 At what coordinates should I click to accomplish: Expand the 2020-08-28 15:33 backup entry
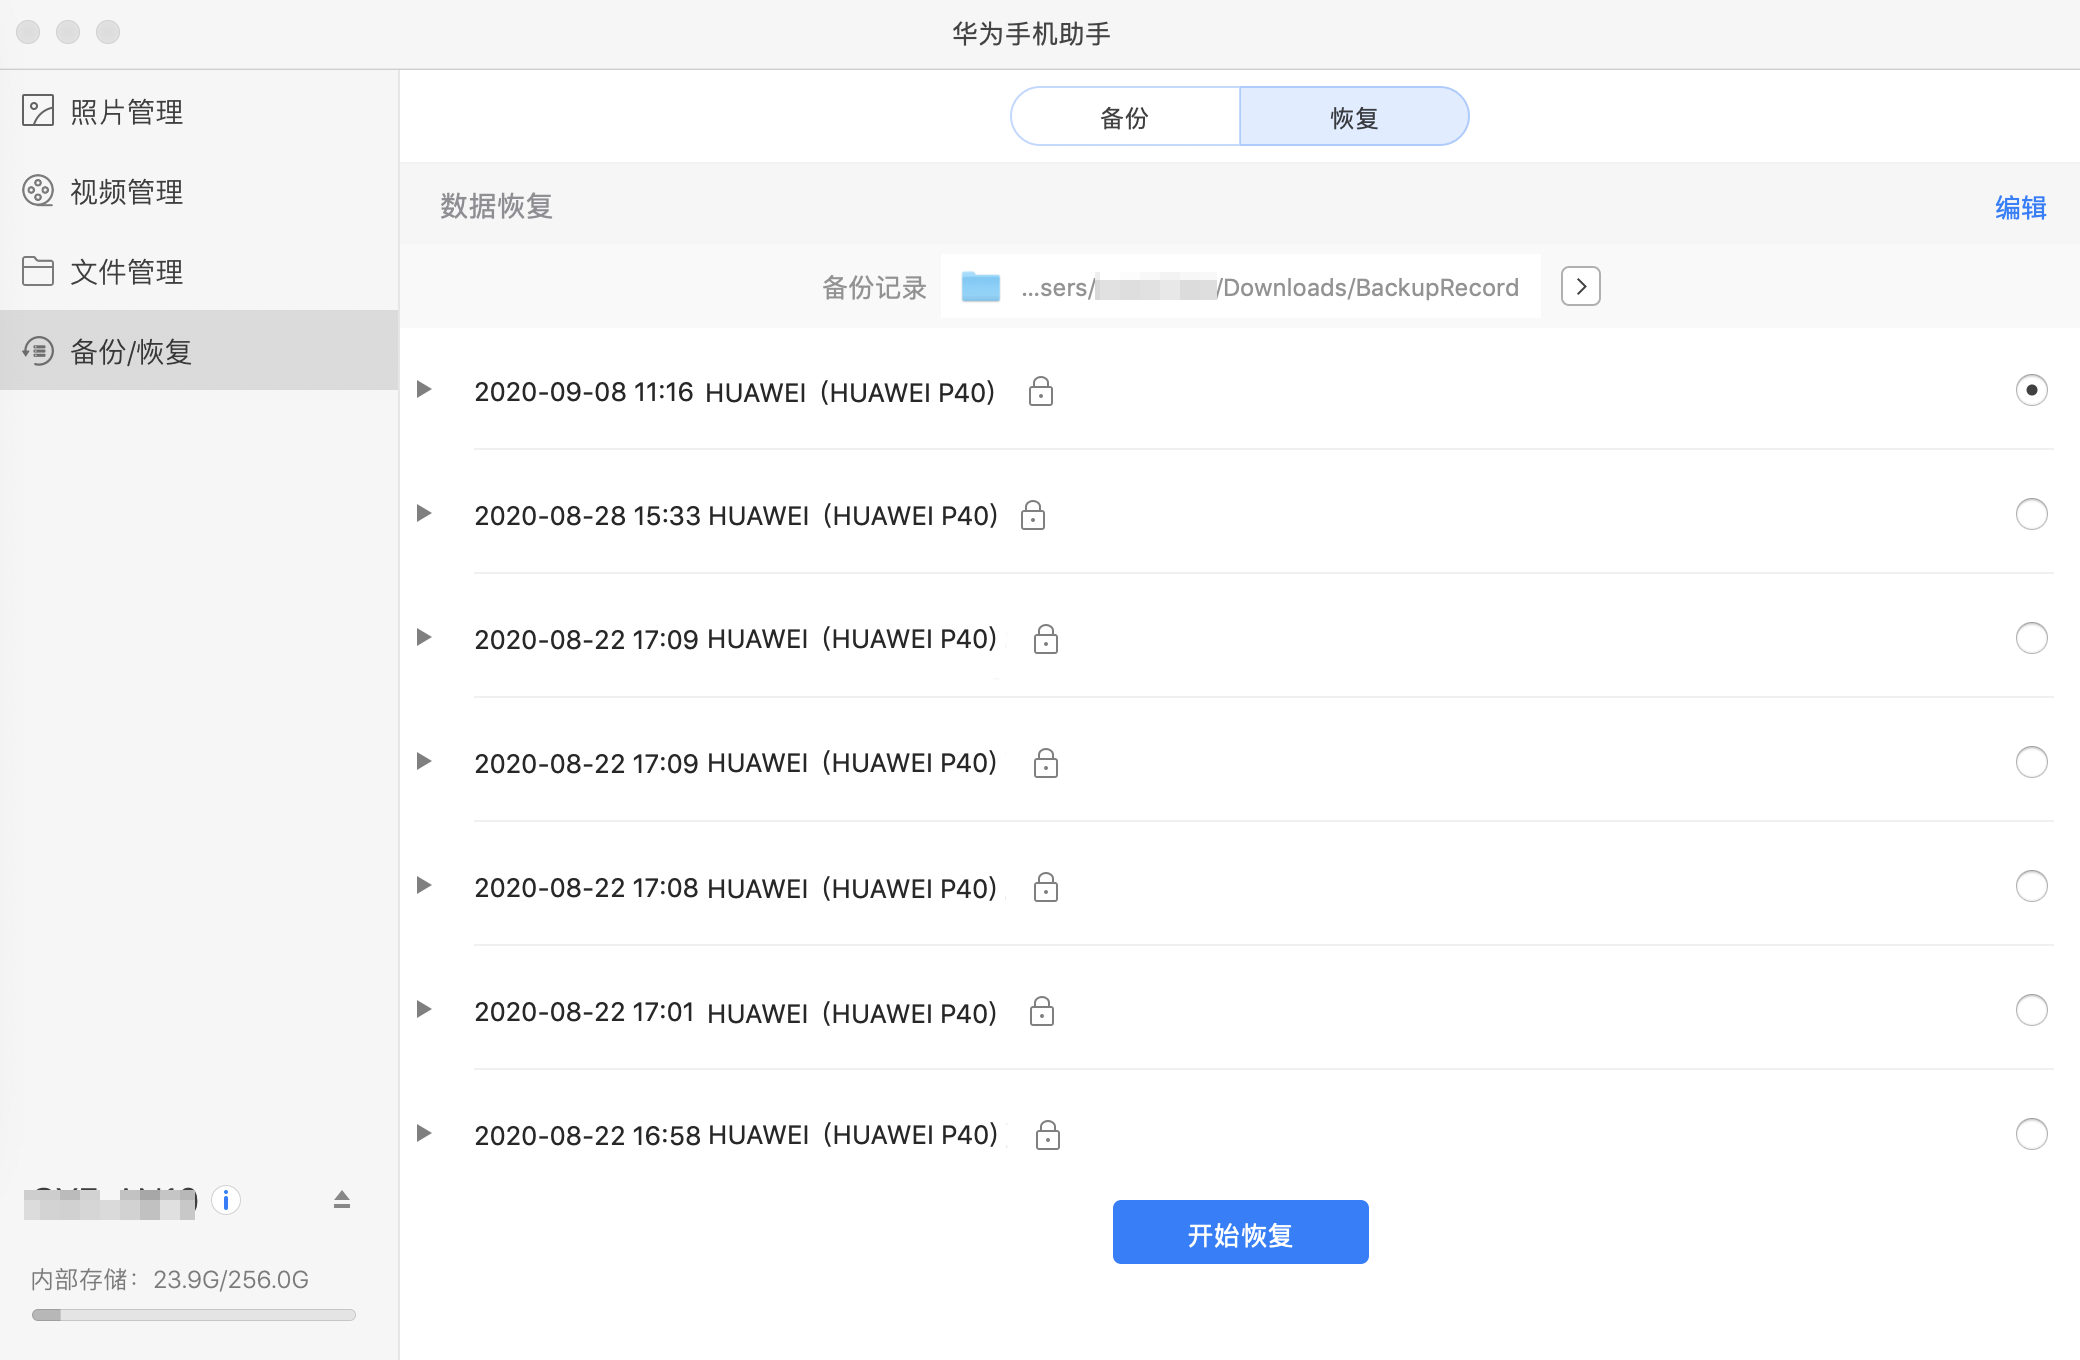(424, 514)
